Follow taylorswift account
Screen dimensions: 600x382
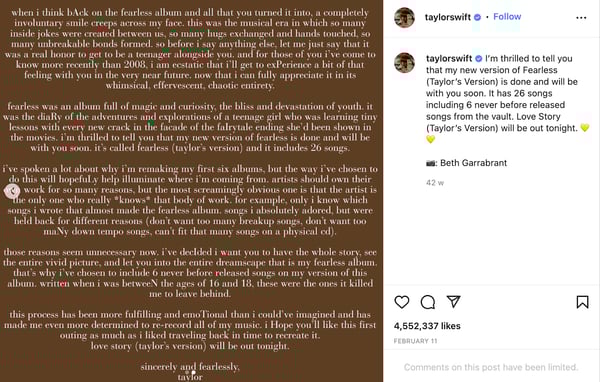pos(507,17)
